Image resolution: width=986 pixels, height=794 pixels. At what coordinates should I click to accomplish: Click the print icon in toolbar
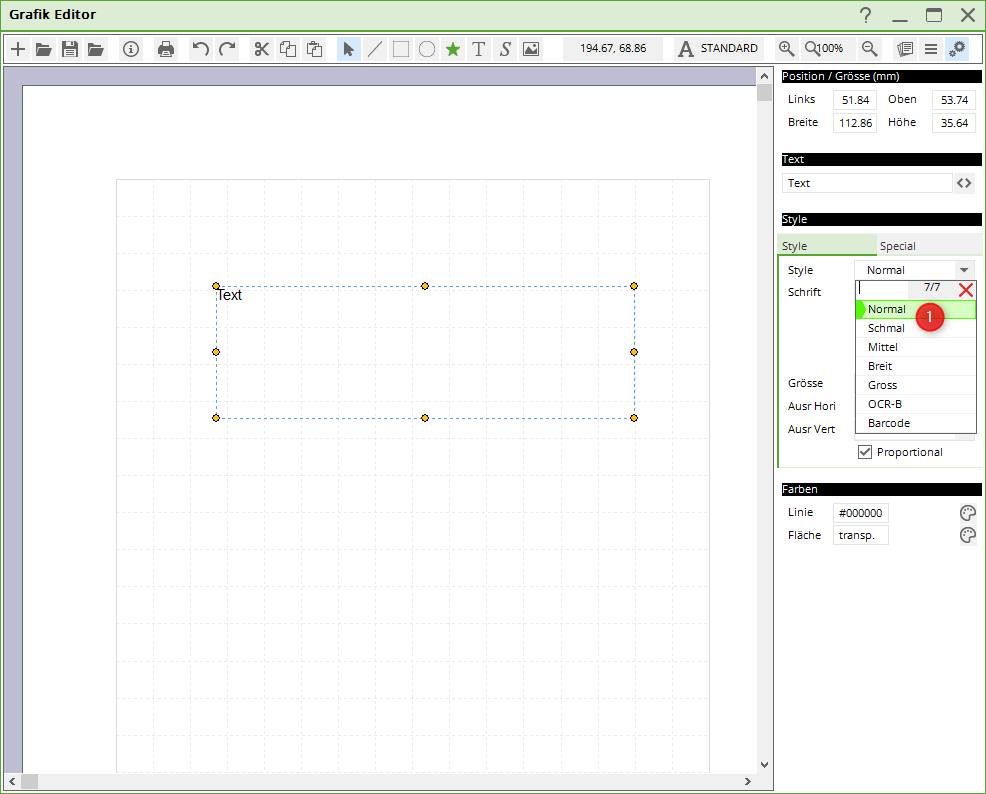[166, 49]
